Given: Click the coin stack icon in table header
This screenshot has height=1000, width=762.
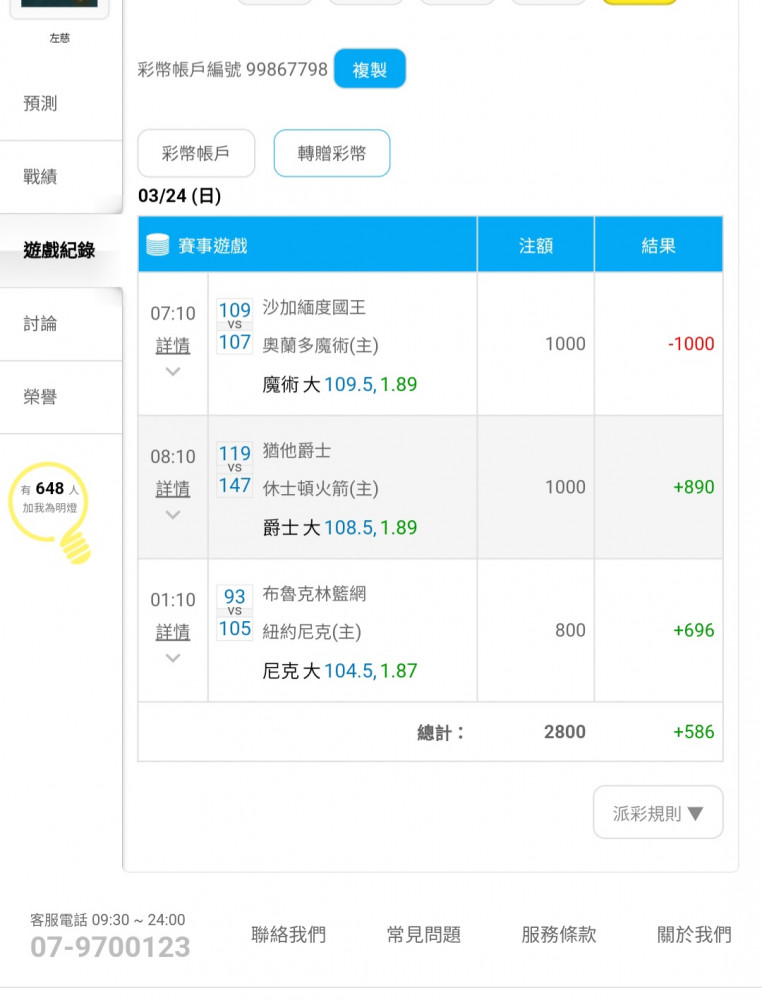Looking at the screenshot, I should click(x=158, y=245).
